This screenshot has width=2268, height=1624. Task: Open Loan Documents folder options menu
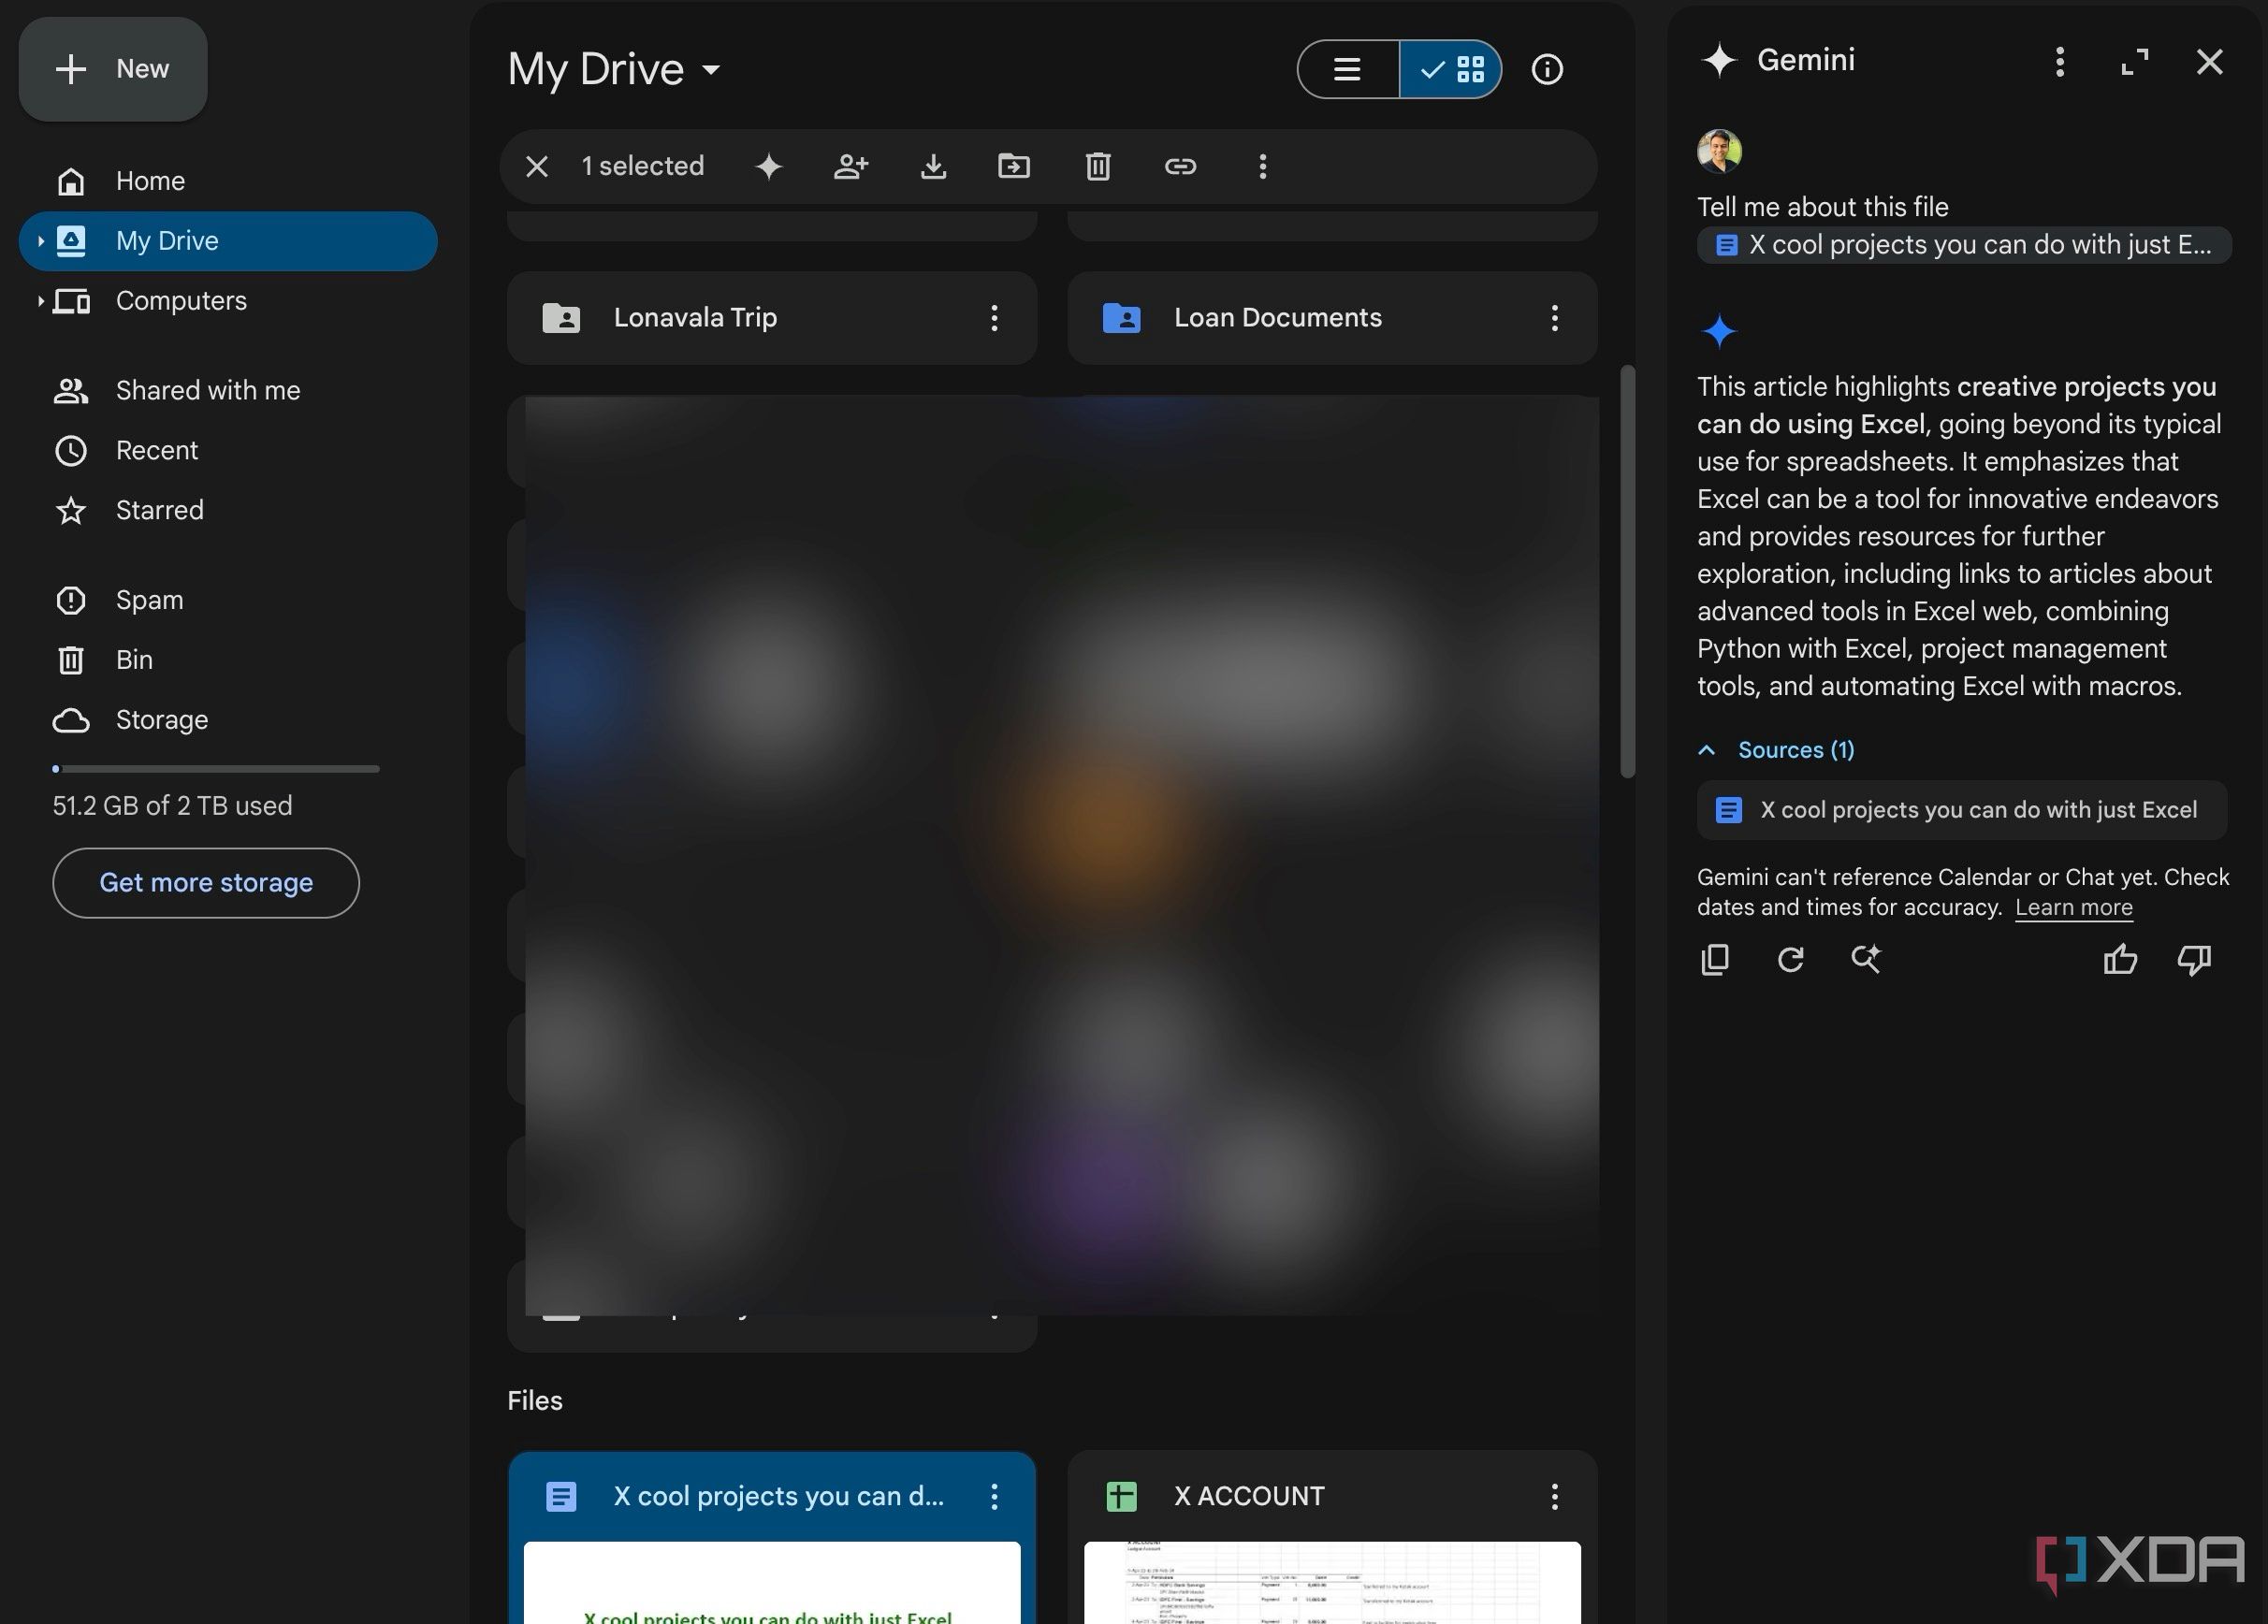click(x=1554, y=318)
